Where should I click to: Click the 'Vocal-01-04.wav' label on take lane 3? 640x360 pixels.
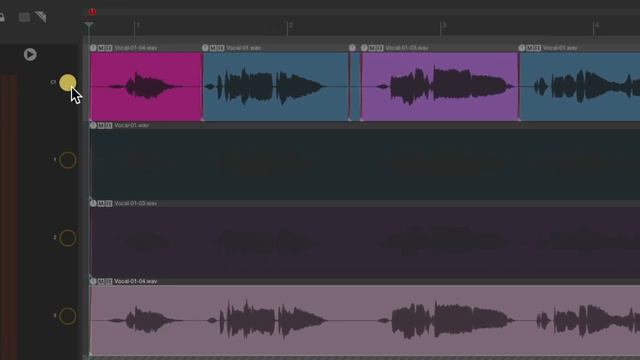(136, 281)
